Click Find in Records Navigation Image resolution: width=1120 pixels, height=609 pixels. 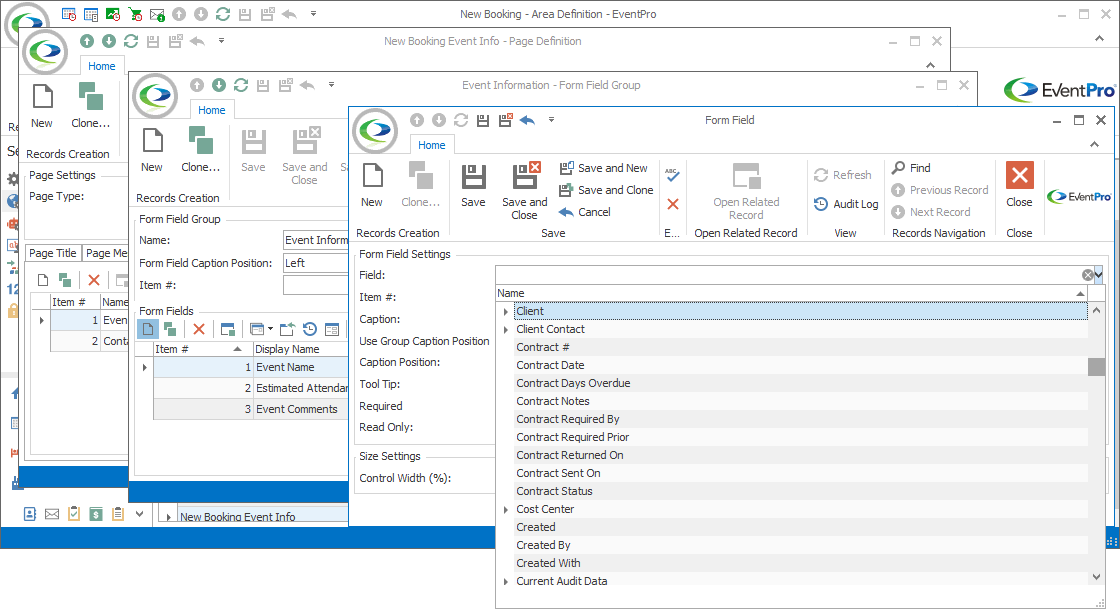[x=911, y=168]
